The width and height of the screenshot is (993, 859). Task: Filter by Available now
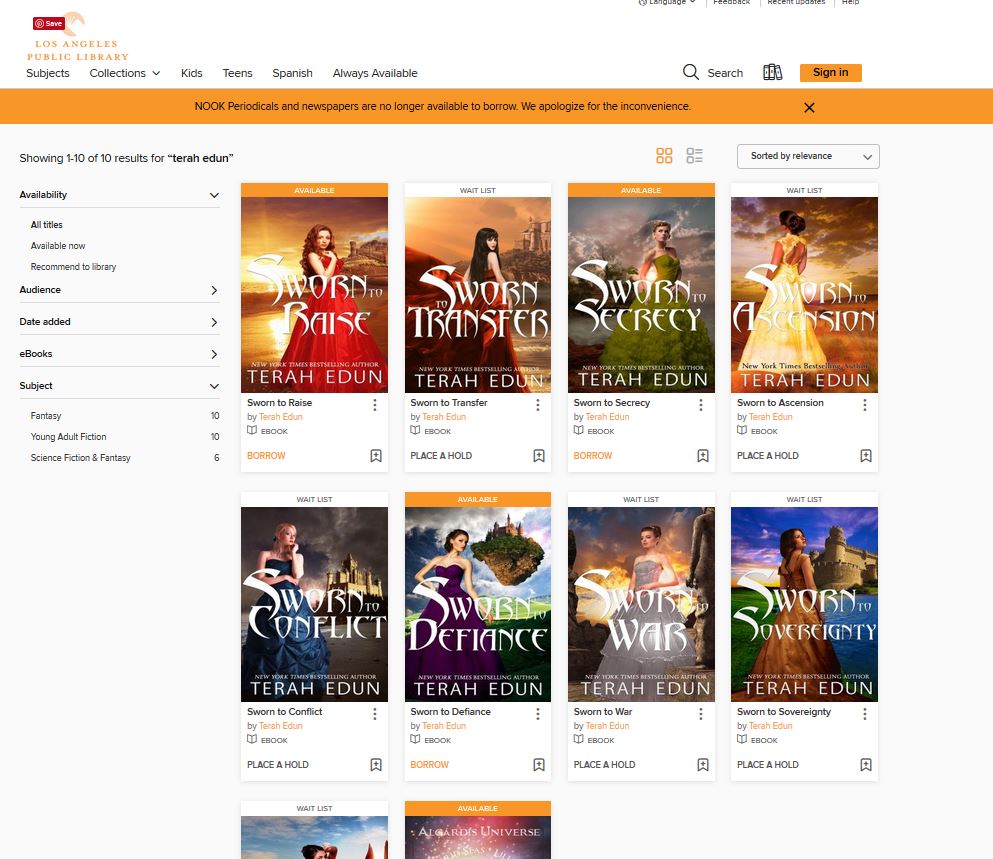coord(58,246)
